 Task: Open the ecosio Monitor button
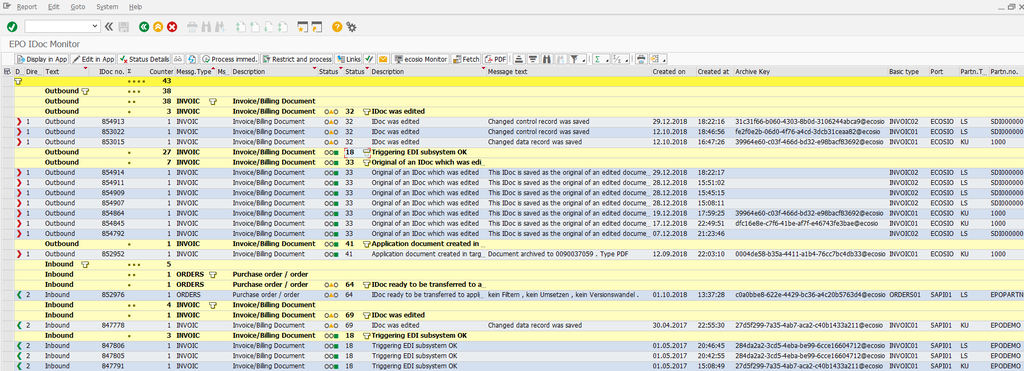421,59
